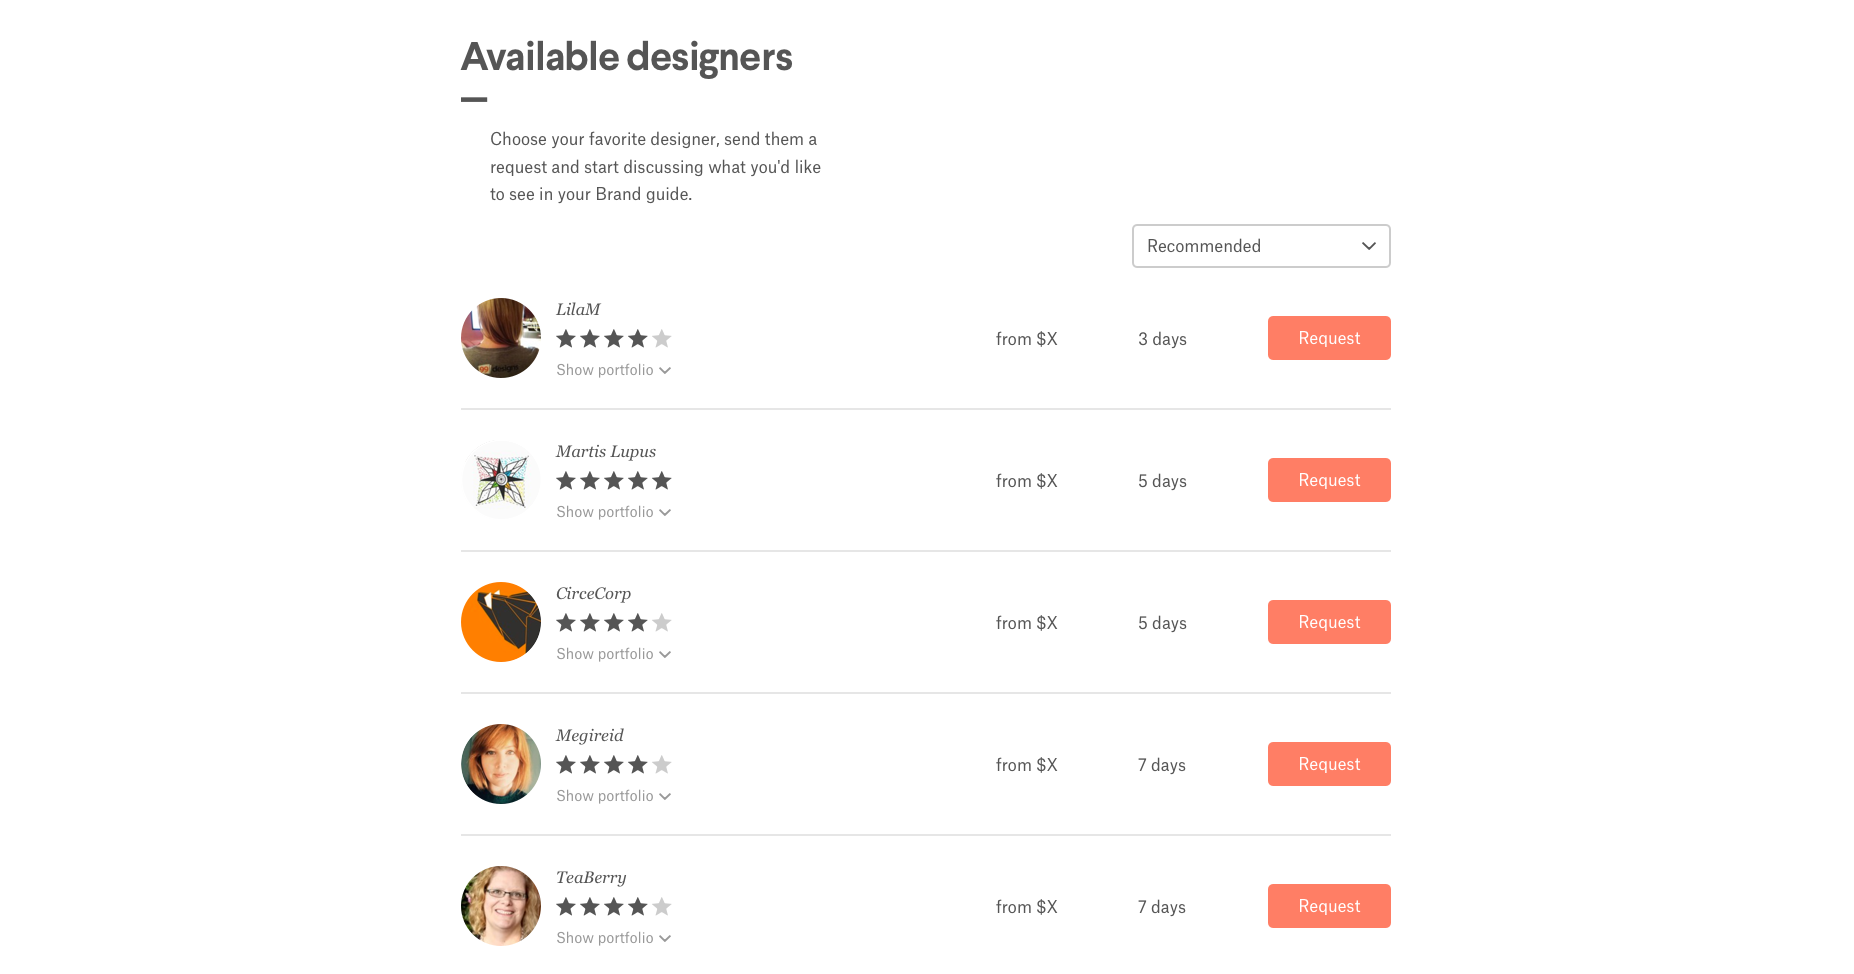Click TeaBerry's profile photo

pos(500,906)
